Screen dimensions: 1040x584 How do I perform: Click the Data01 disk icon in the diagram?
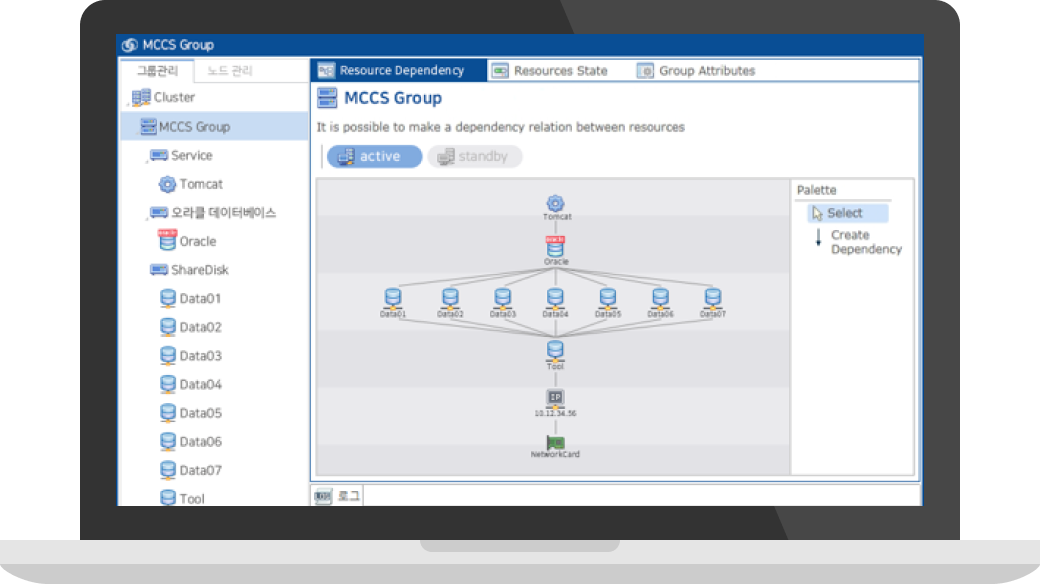[392, 298]
